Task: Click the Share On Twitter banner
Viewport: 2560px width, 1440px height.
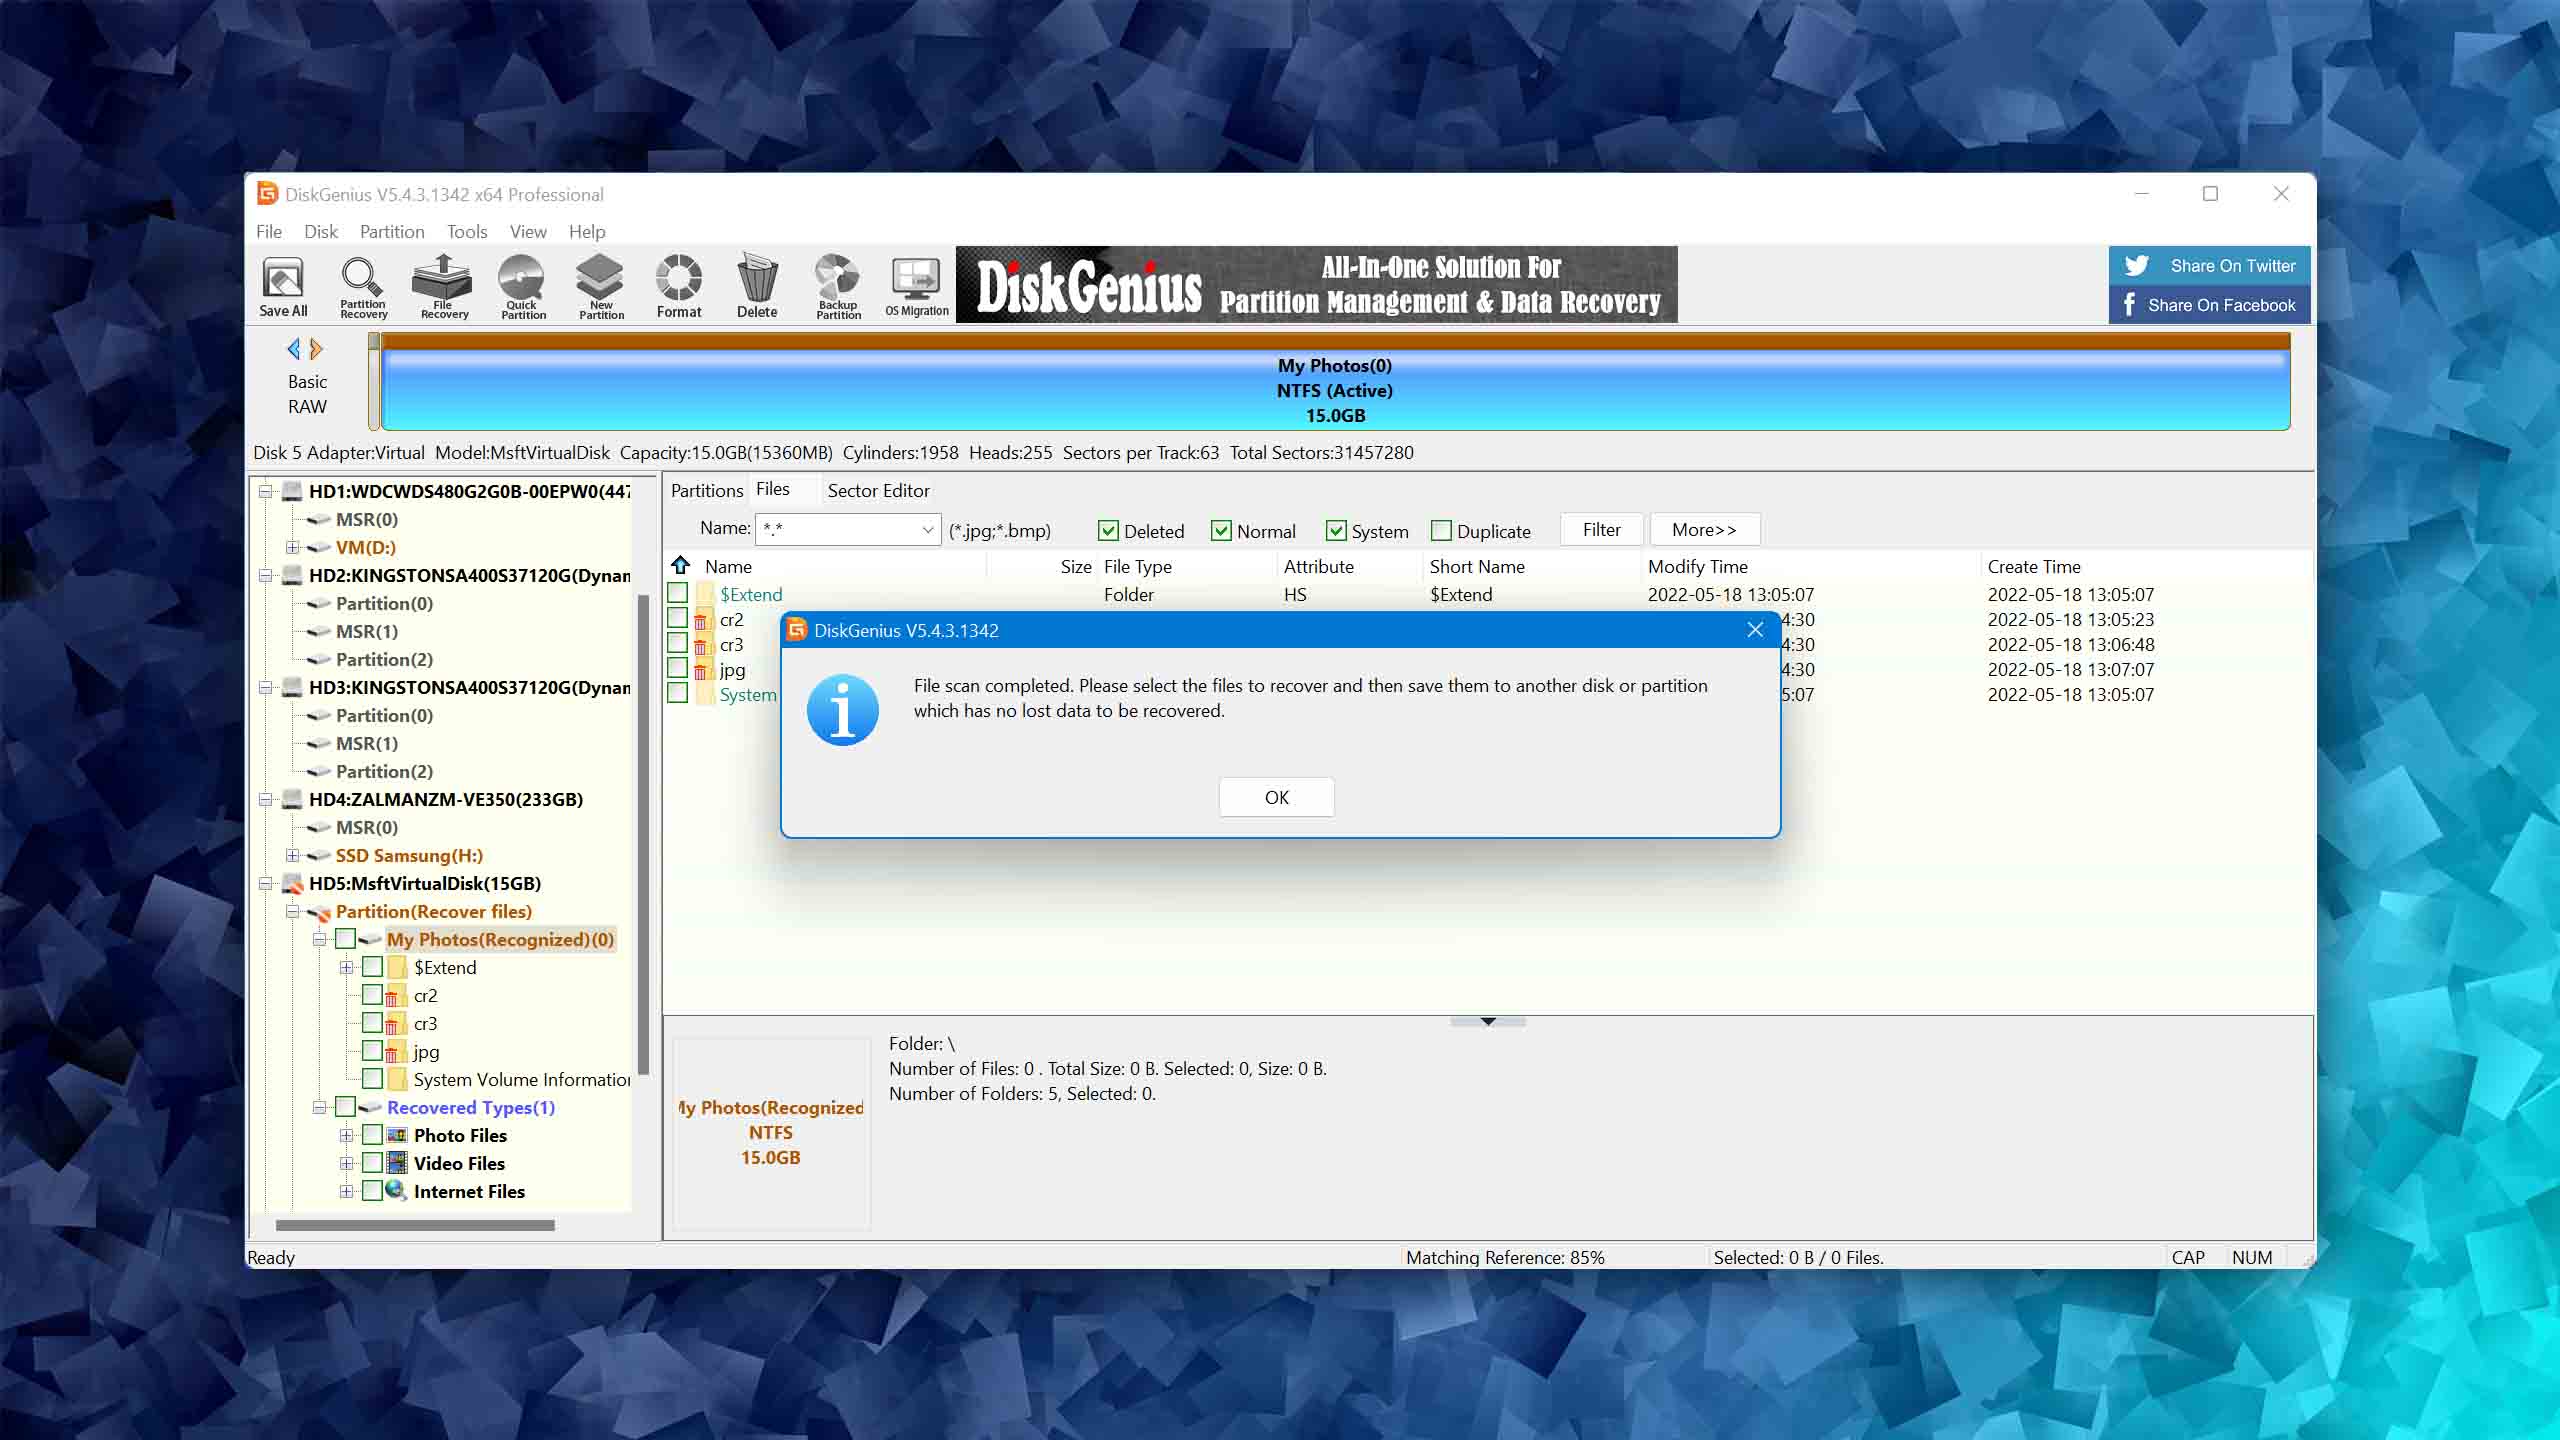Action: [x=2210, y=266]
